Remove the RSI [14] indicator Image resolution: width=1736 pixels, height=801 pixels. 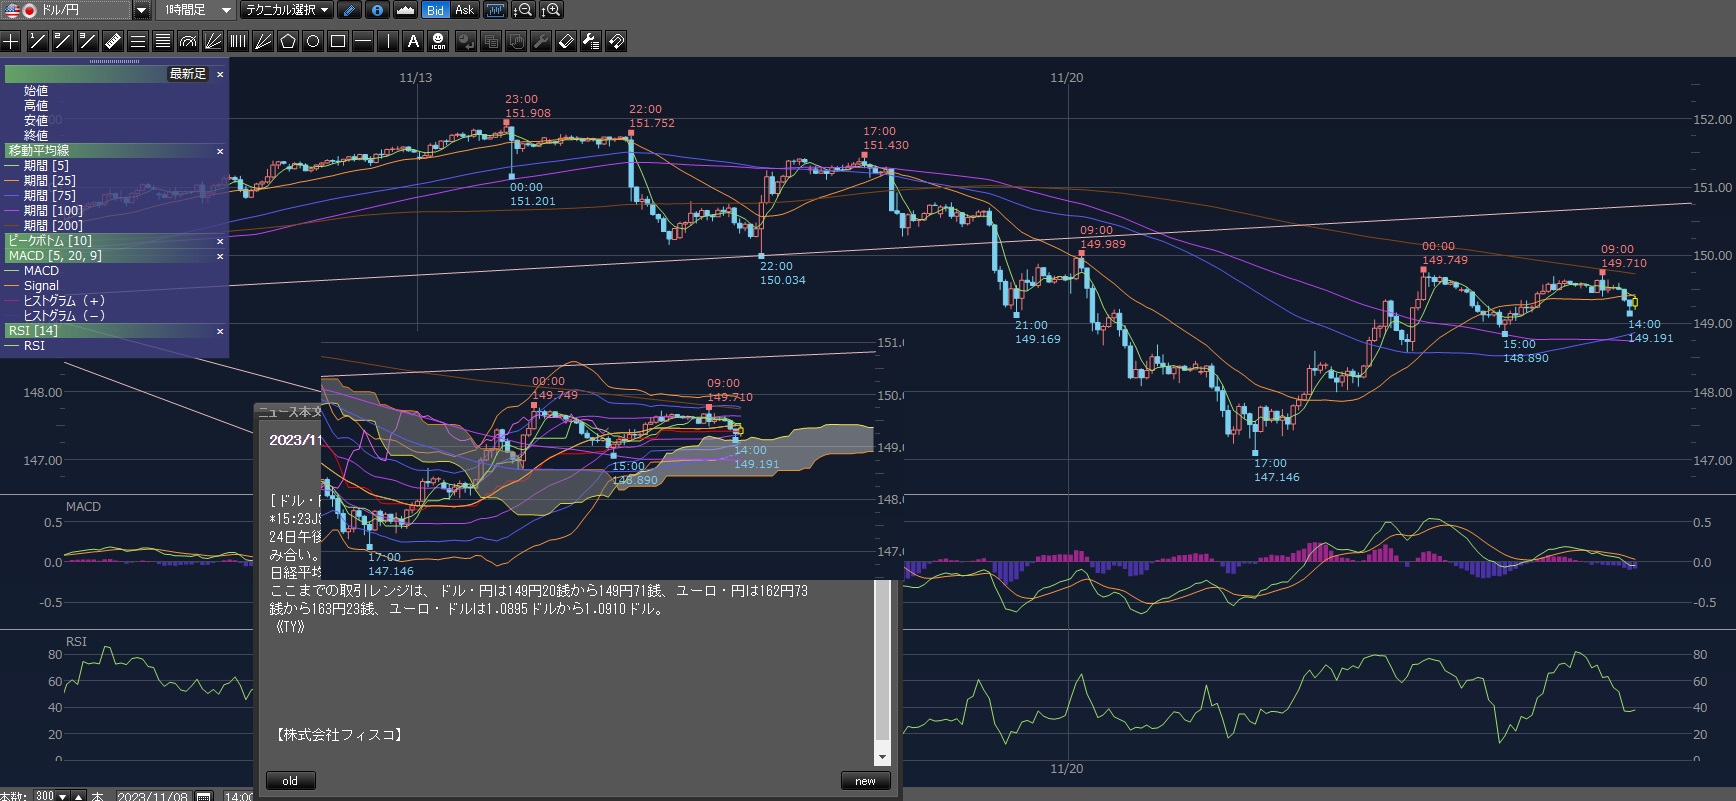[220, 331]
